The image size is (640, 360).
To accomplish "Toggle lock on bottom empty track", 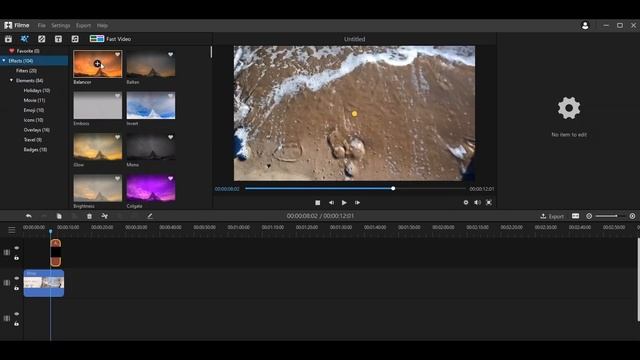I will [x=17, y=324].
